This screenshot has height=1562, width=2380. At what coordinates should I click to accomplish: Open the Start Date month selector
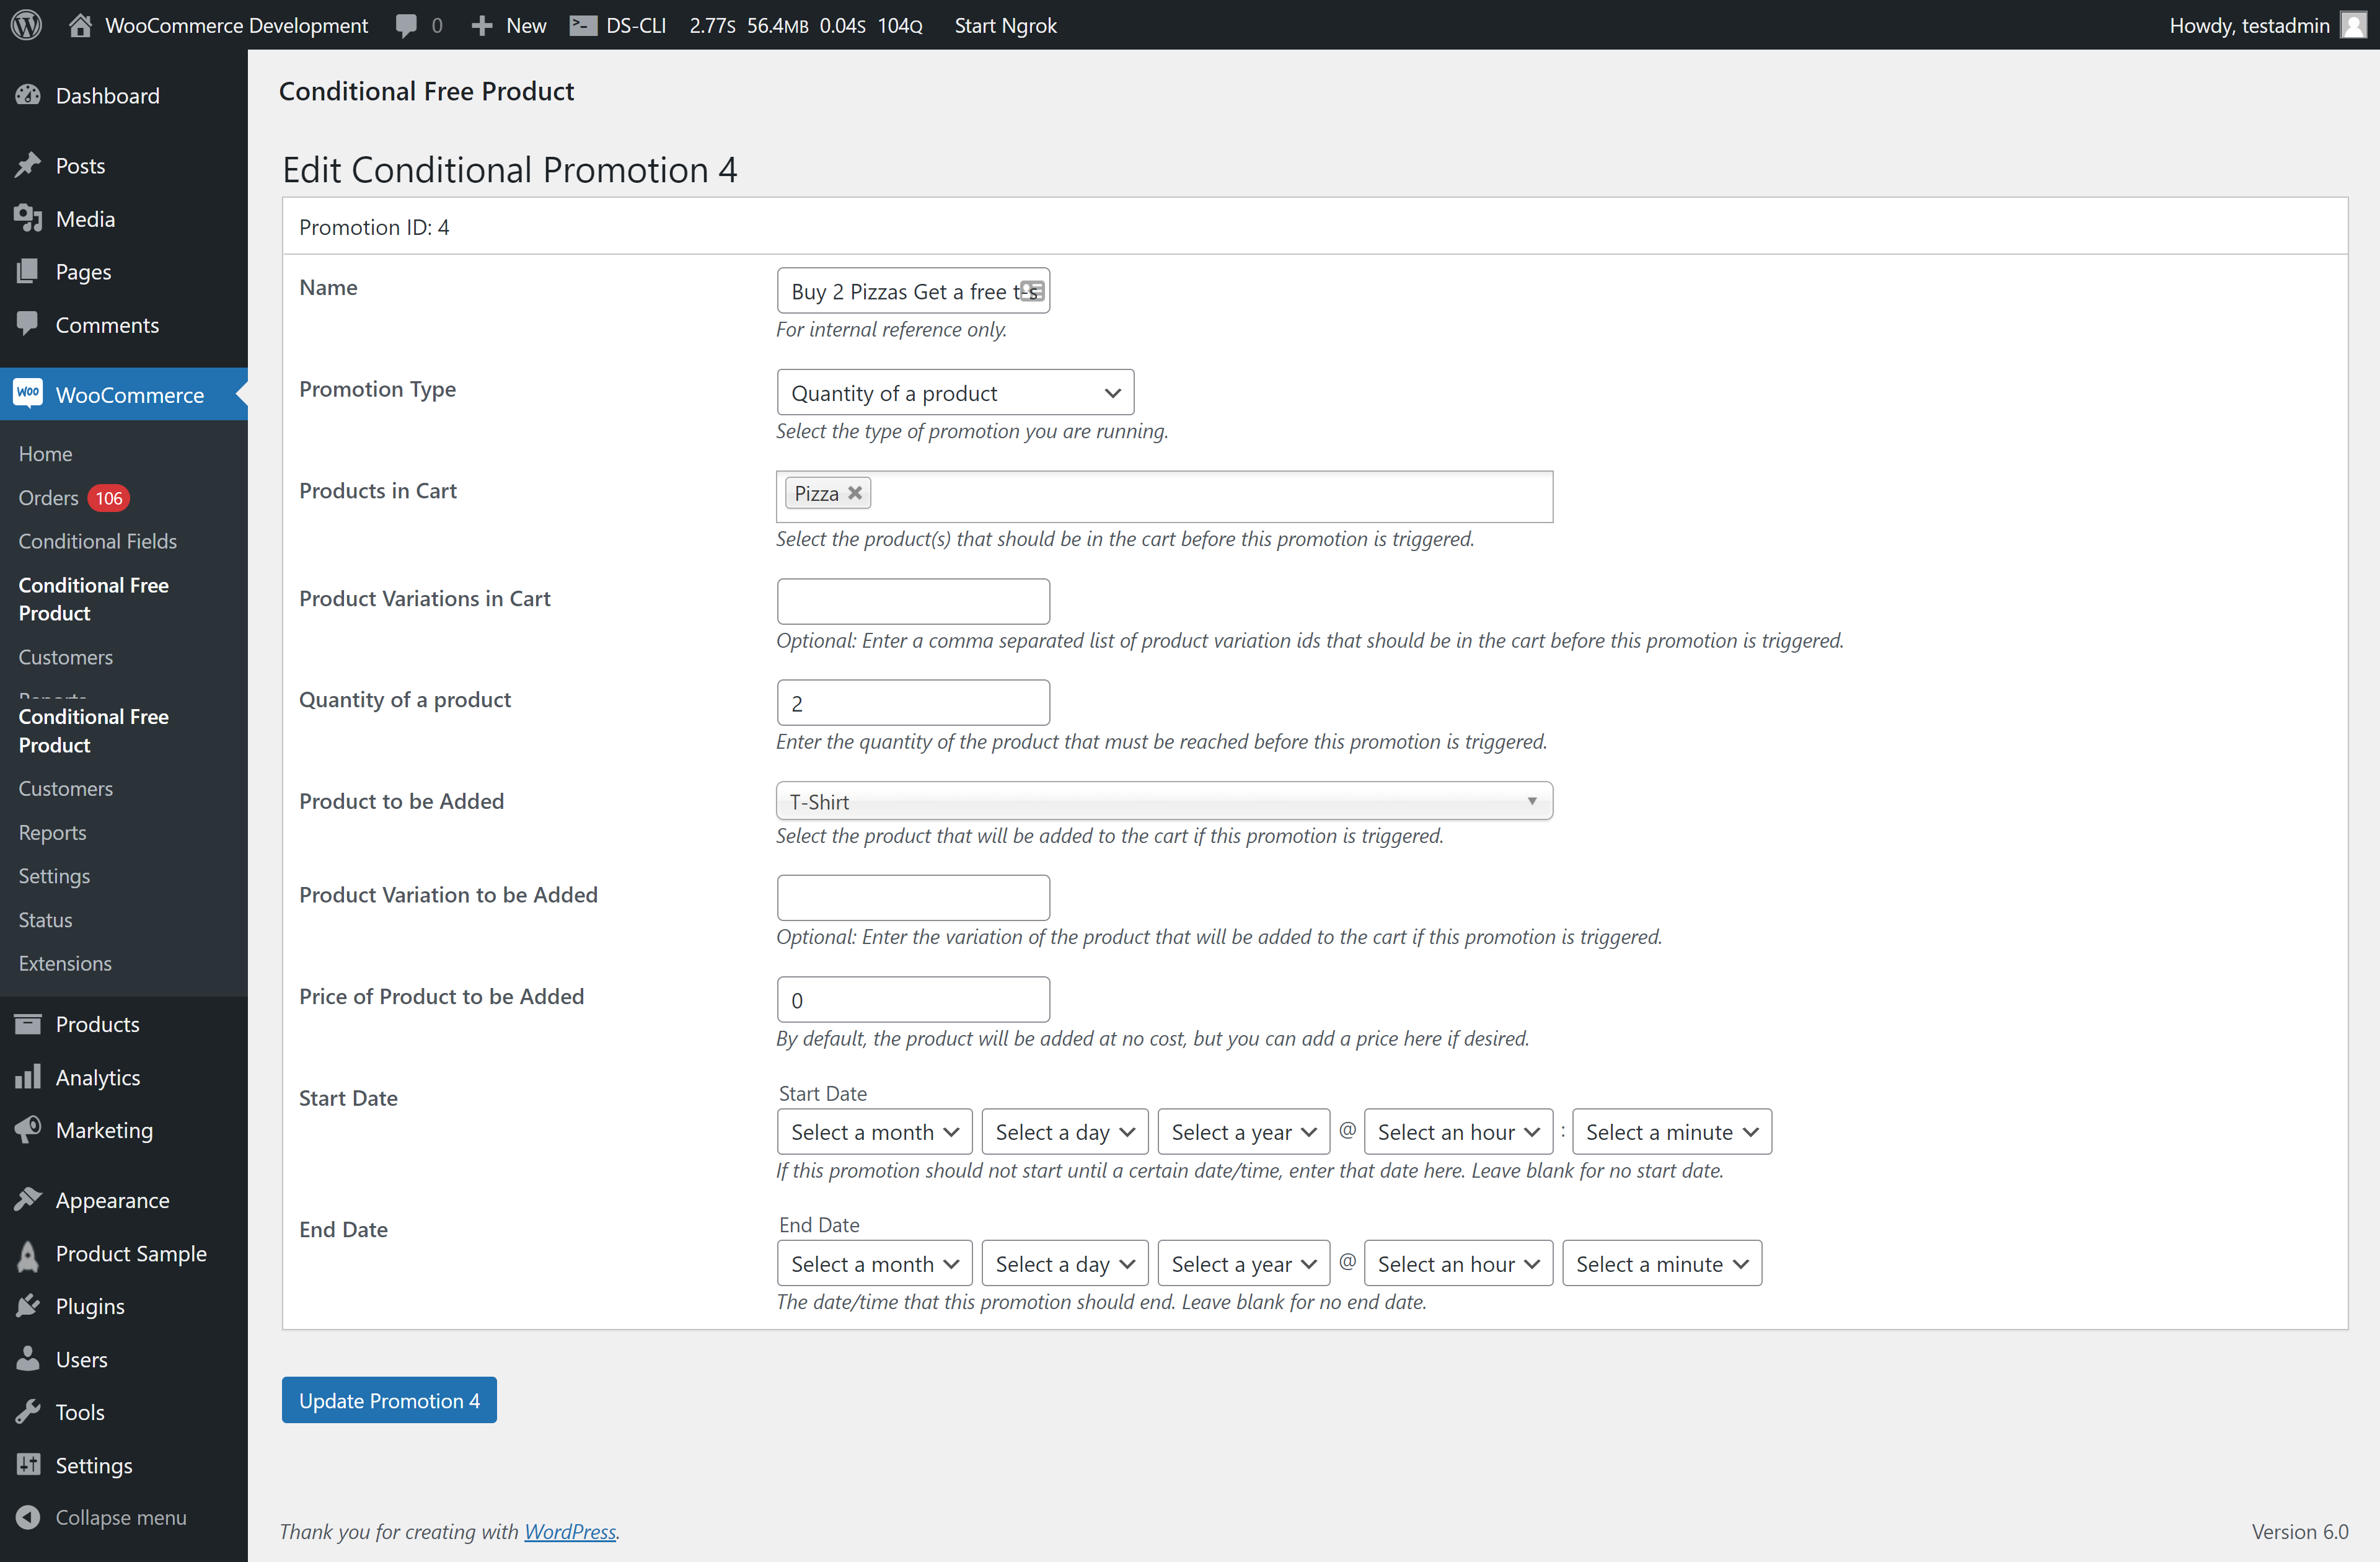[873, 1131]
